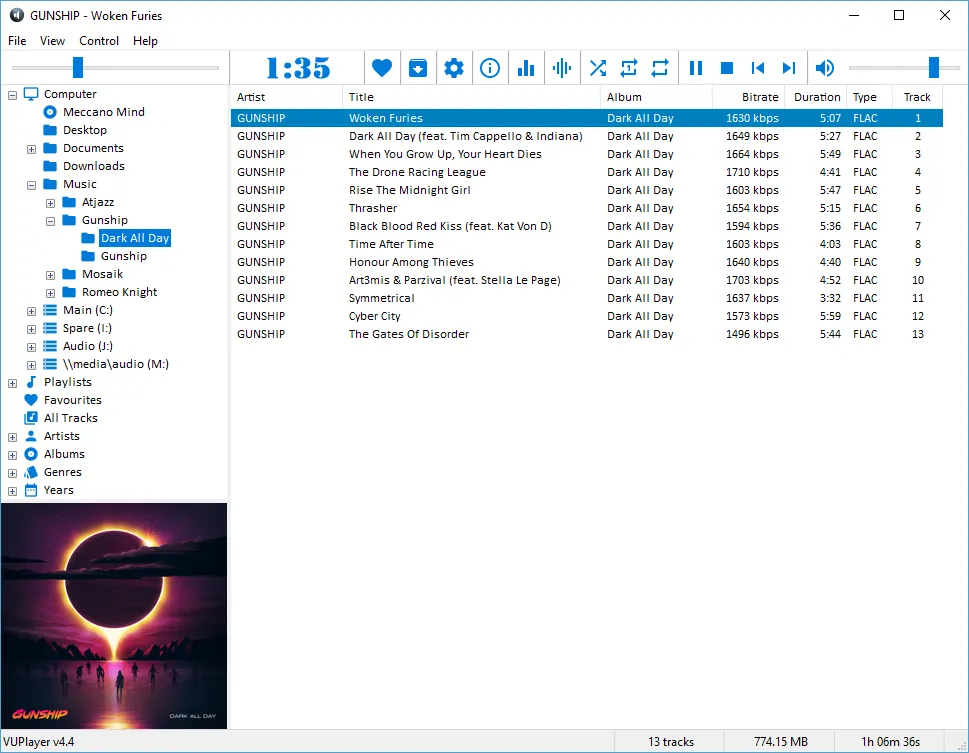Screen dimensions: 969x753
Task: Stop playback with the stop button
Action: click(x=726, y=67)
